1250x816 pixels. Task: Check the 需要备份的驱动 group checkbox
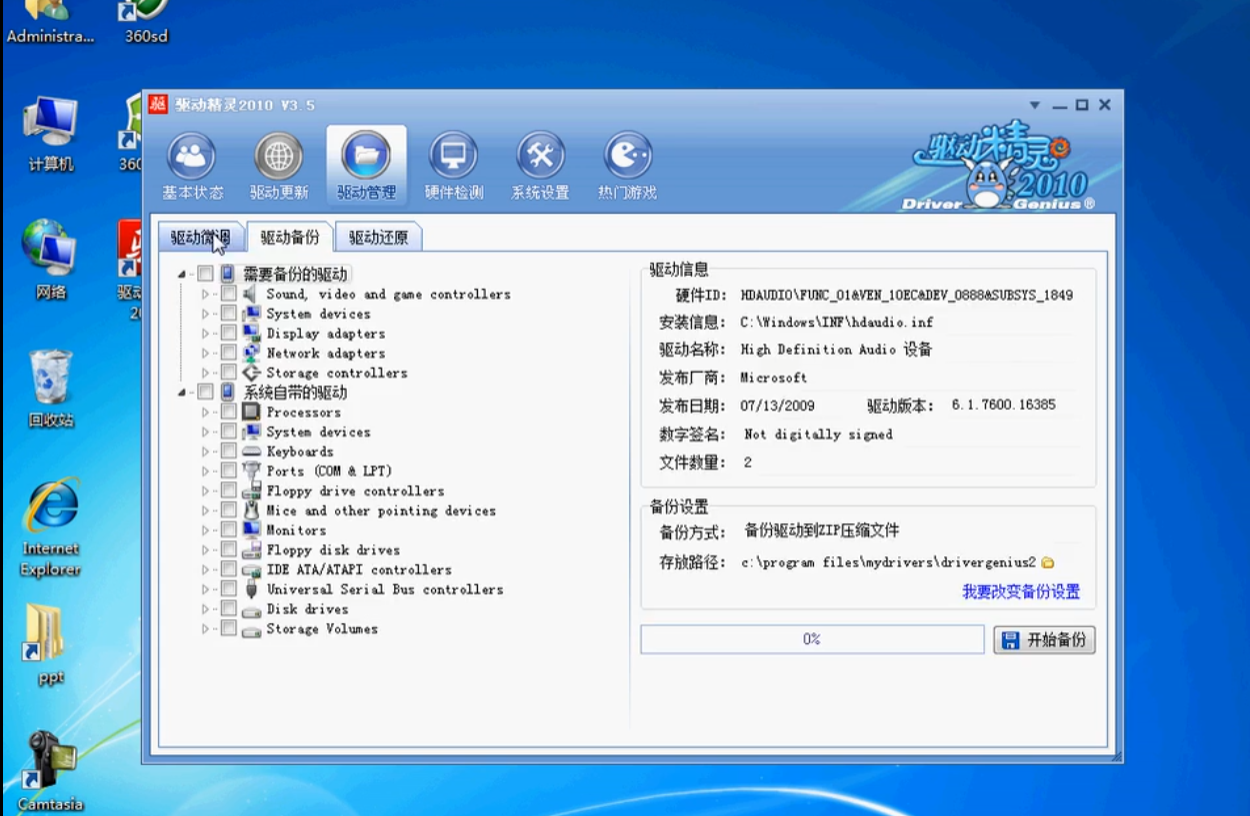[x=205, y=274]
